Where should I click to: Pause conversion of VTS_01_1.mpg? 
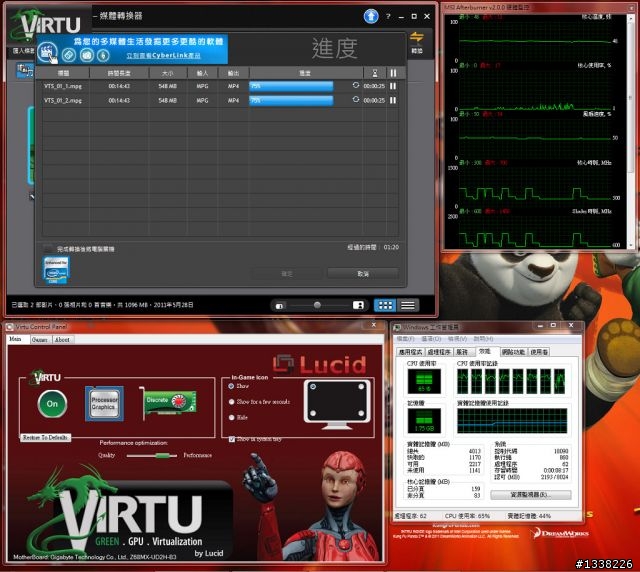(393, 86)
